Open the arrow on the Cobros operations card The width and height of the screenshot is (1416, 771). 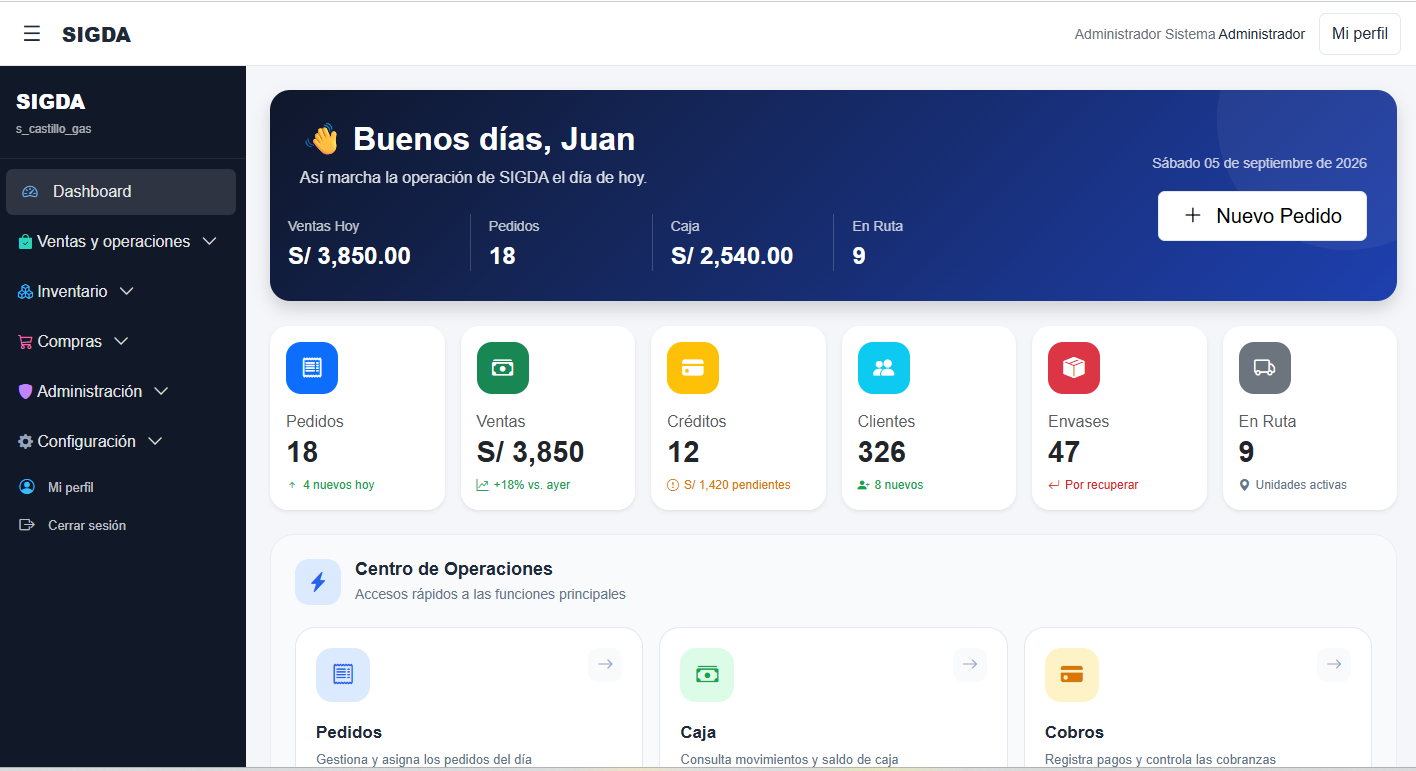pos(1334,665)
